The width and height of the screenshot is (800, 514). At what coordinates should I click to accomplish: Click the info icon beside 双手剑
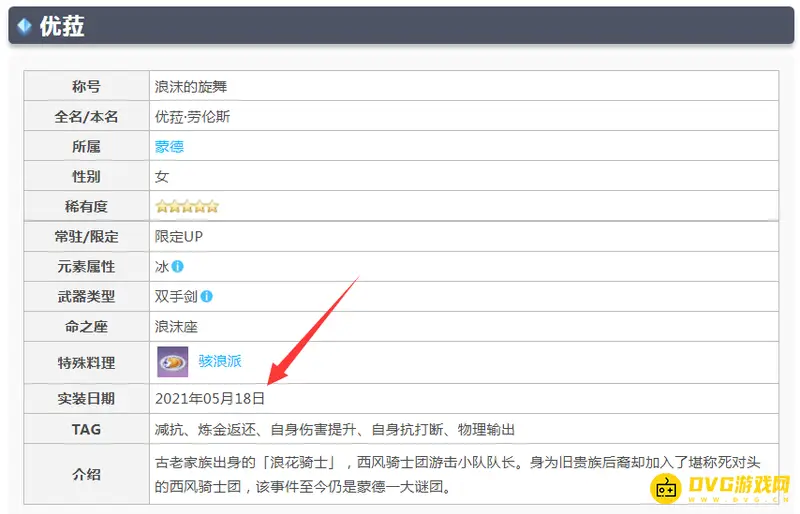(x=206, y=297)
